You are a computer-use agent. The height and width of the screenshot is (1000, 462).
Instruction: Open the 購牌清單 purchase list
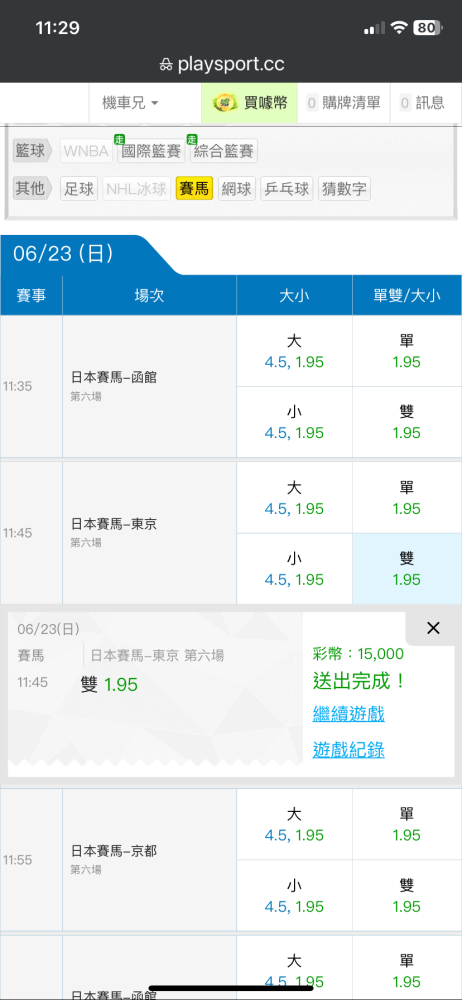[344, 102]
